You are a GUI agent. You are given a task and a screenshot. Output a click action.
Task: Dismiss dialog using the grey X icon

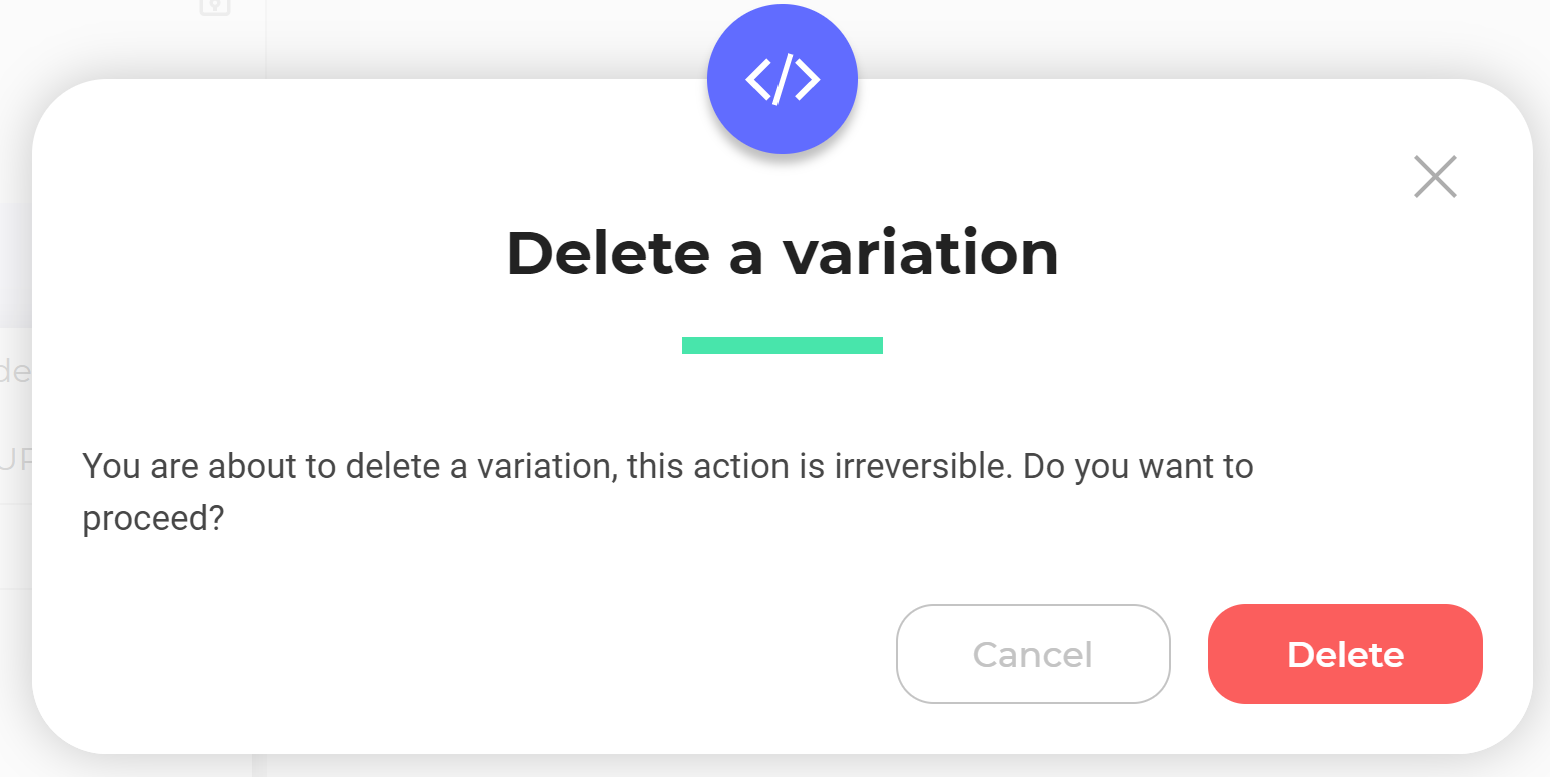pos(1435,177)
